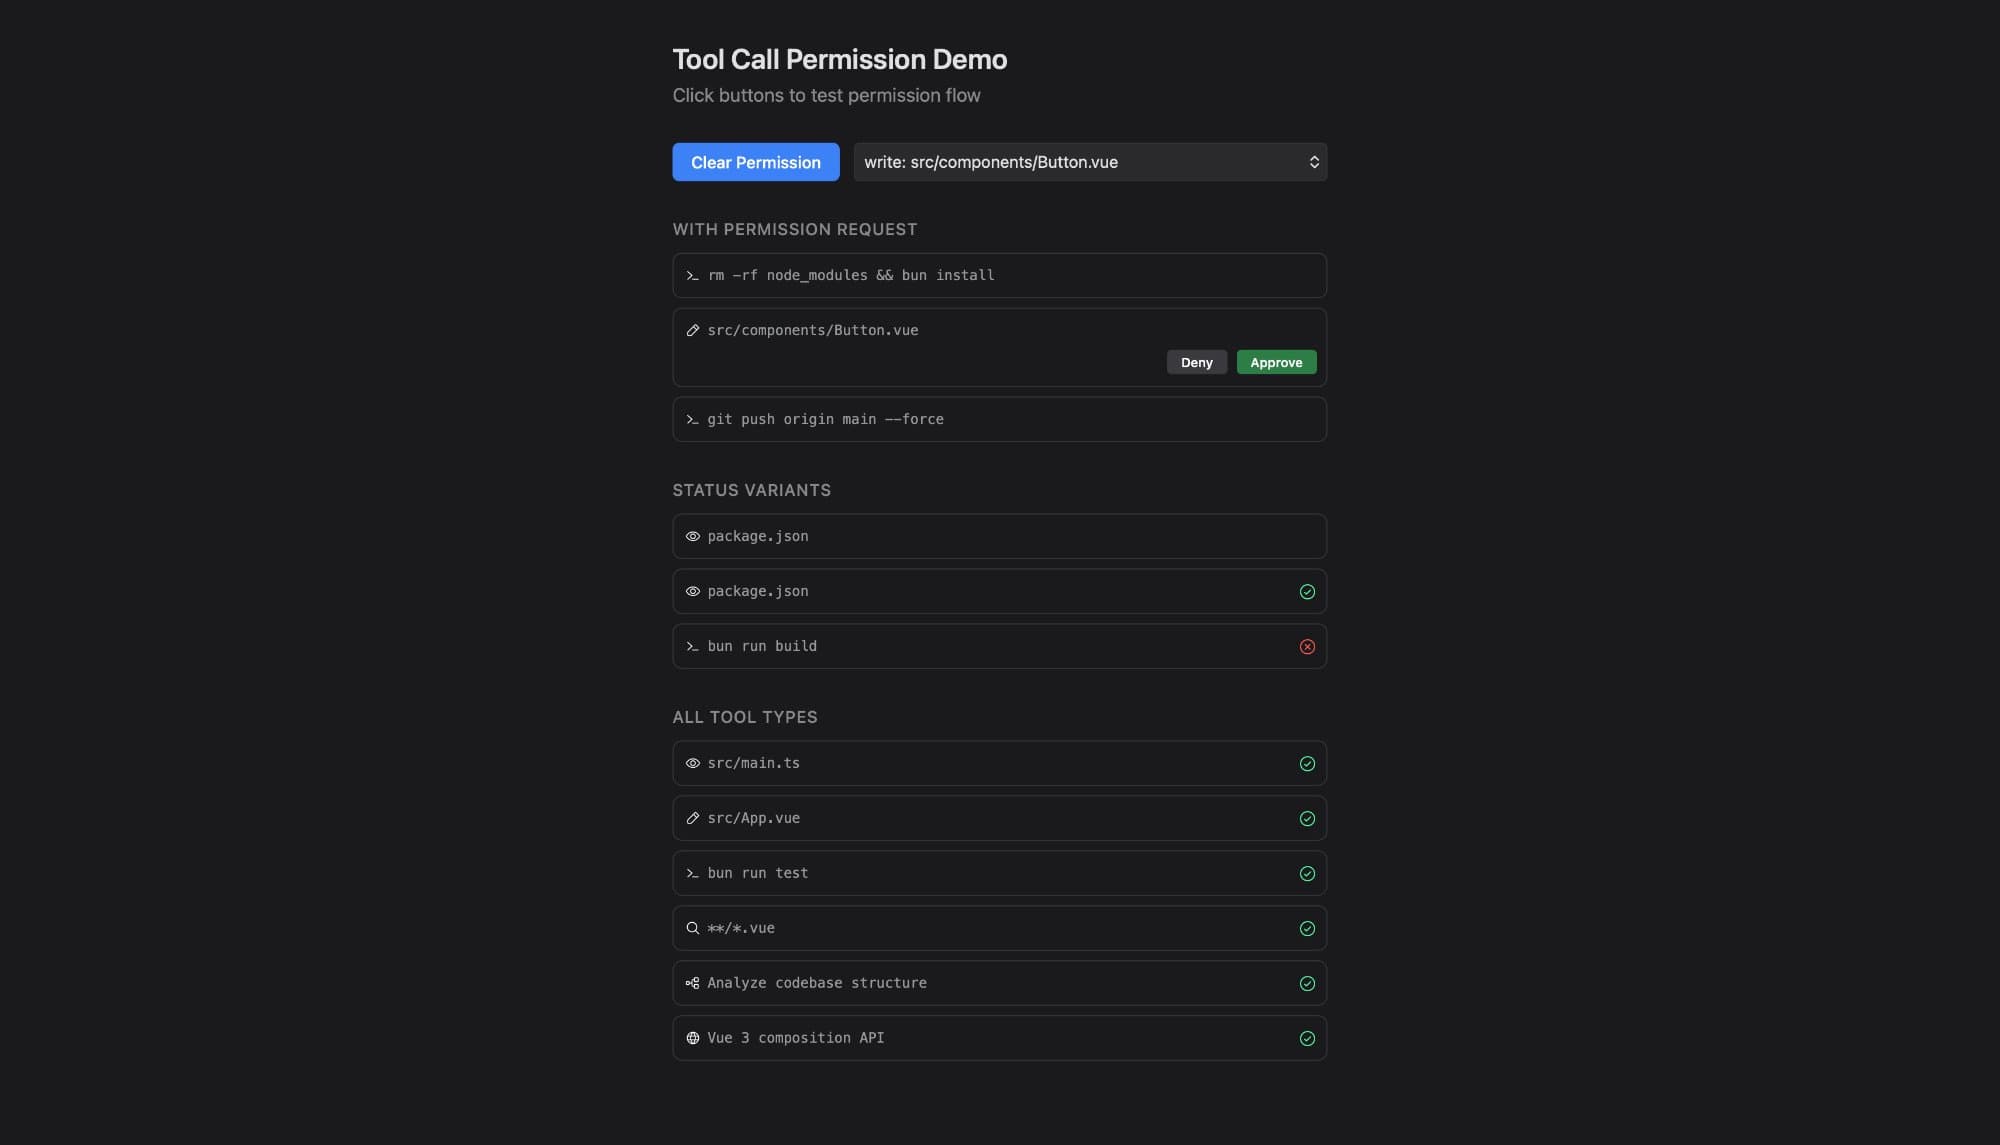Click green check on second package.json row
This screenshot has height=1145, width=2000.
pyautogui.click(x=1307, y=592)
